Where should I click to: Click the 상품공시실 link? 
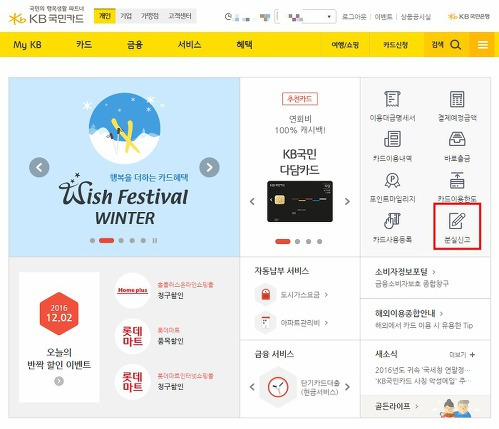coord(415,17)
